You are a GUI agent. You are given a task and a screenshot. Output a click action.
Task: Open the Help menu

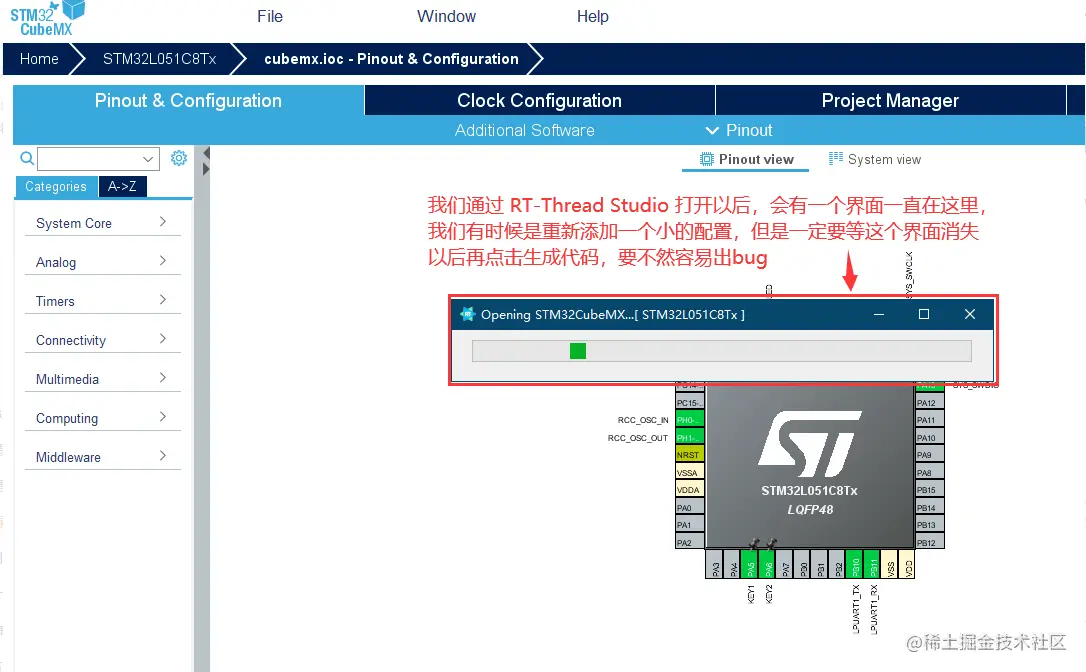(x=593, y=17)
